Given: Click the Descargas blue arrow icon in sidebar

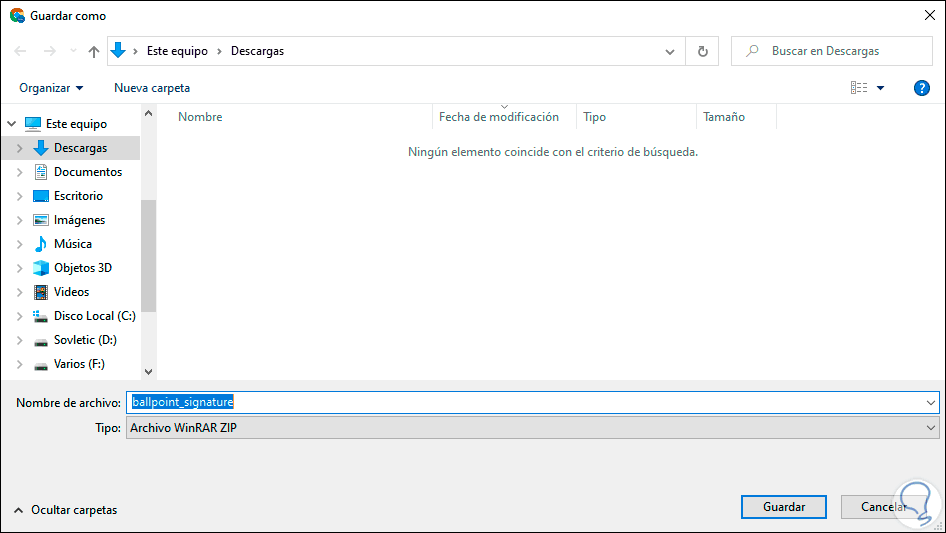Looking at the screenshot, I should 40,148.
